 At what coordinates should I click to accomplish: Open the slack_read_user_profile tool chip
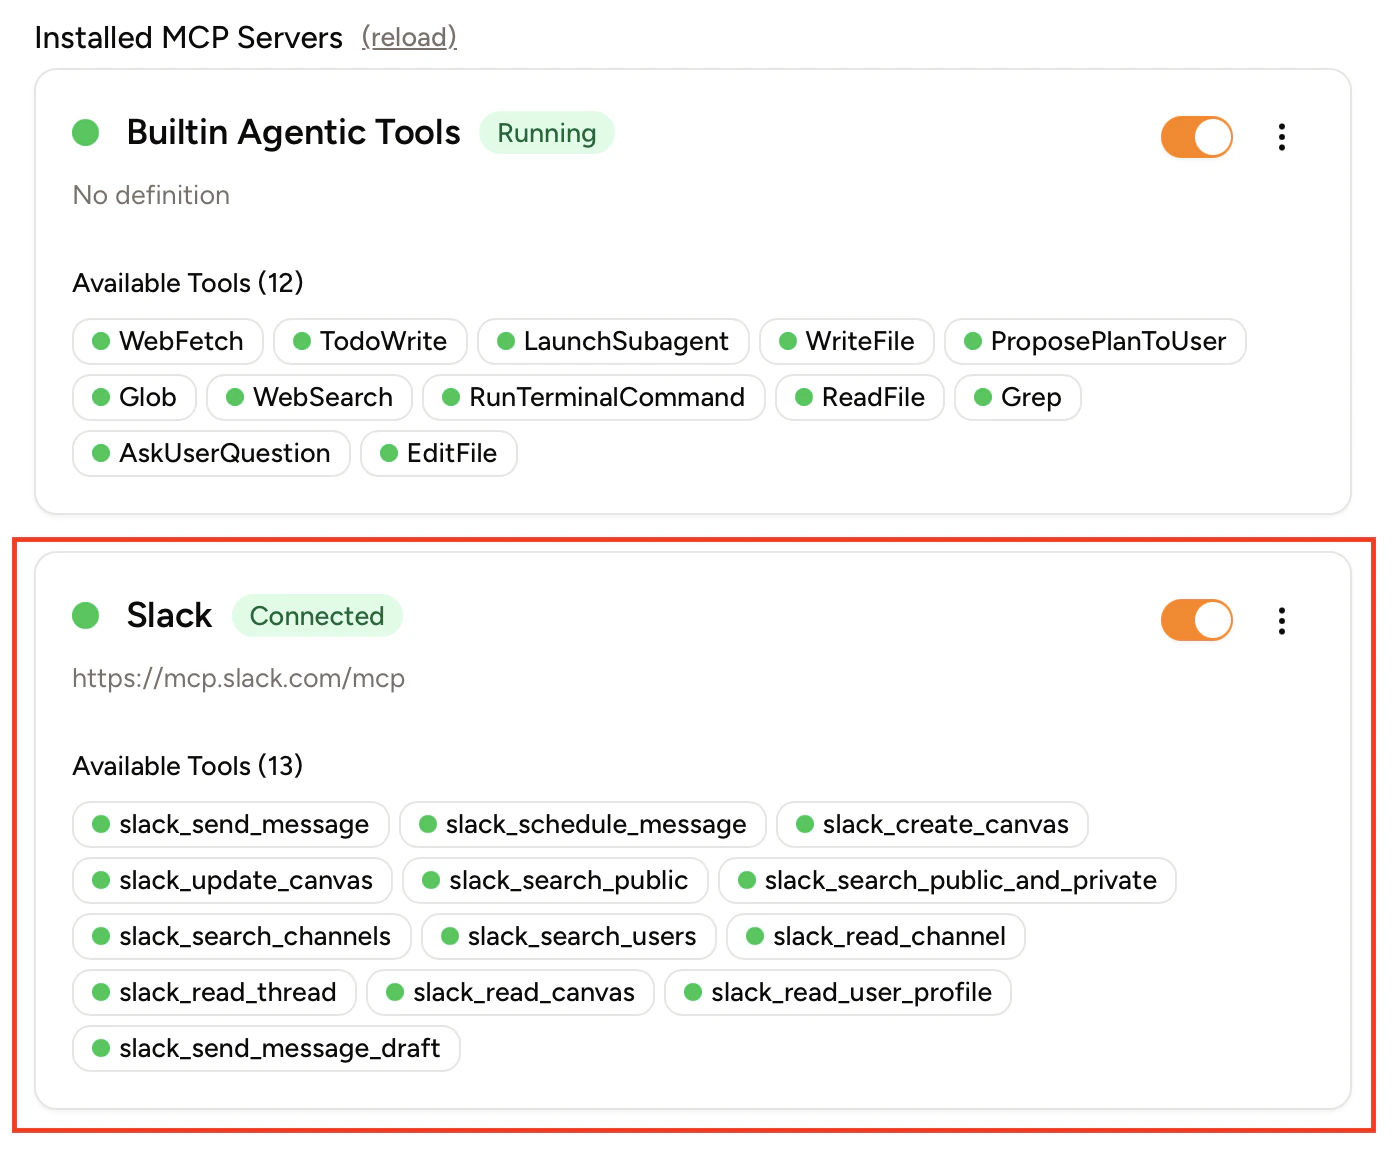838,992
